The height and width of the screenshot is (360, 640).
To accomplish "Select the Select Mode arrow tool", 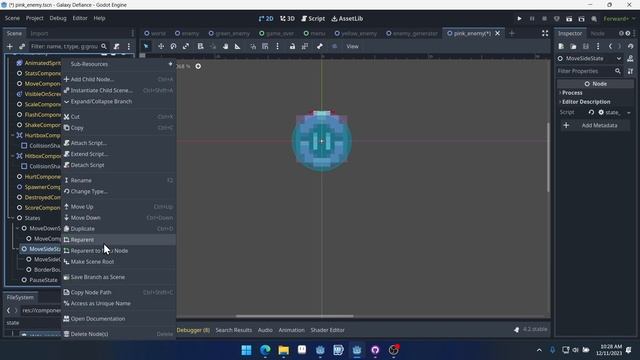I will click(146, 47).
